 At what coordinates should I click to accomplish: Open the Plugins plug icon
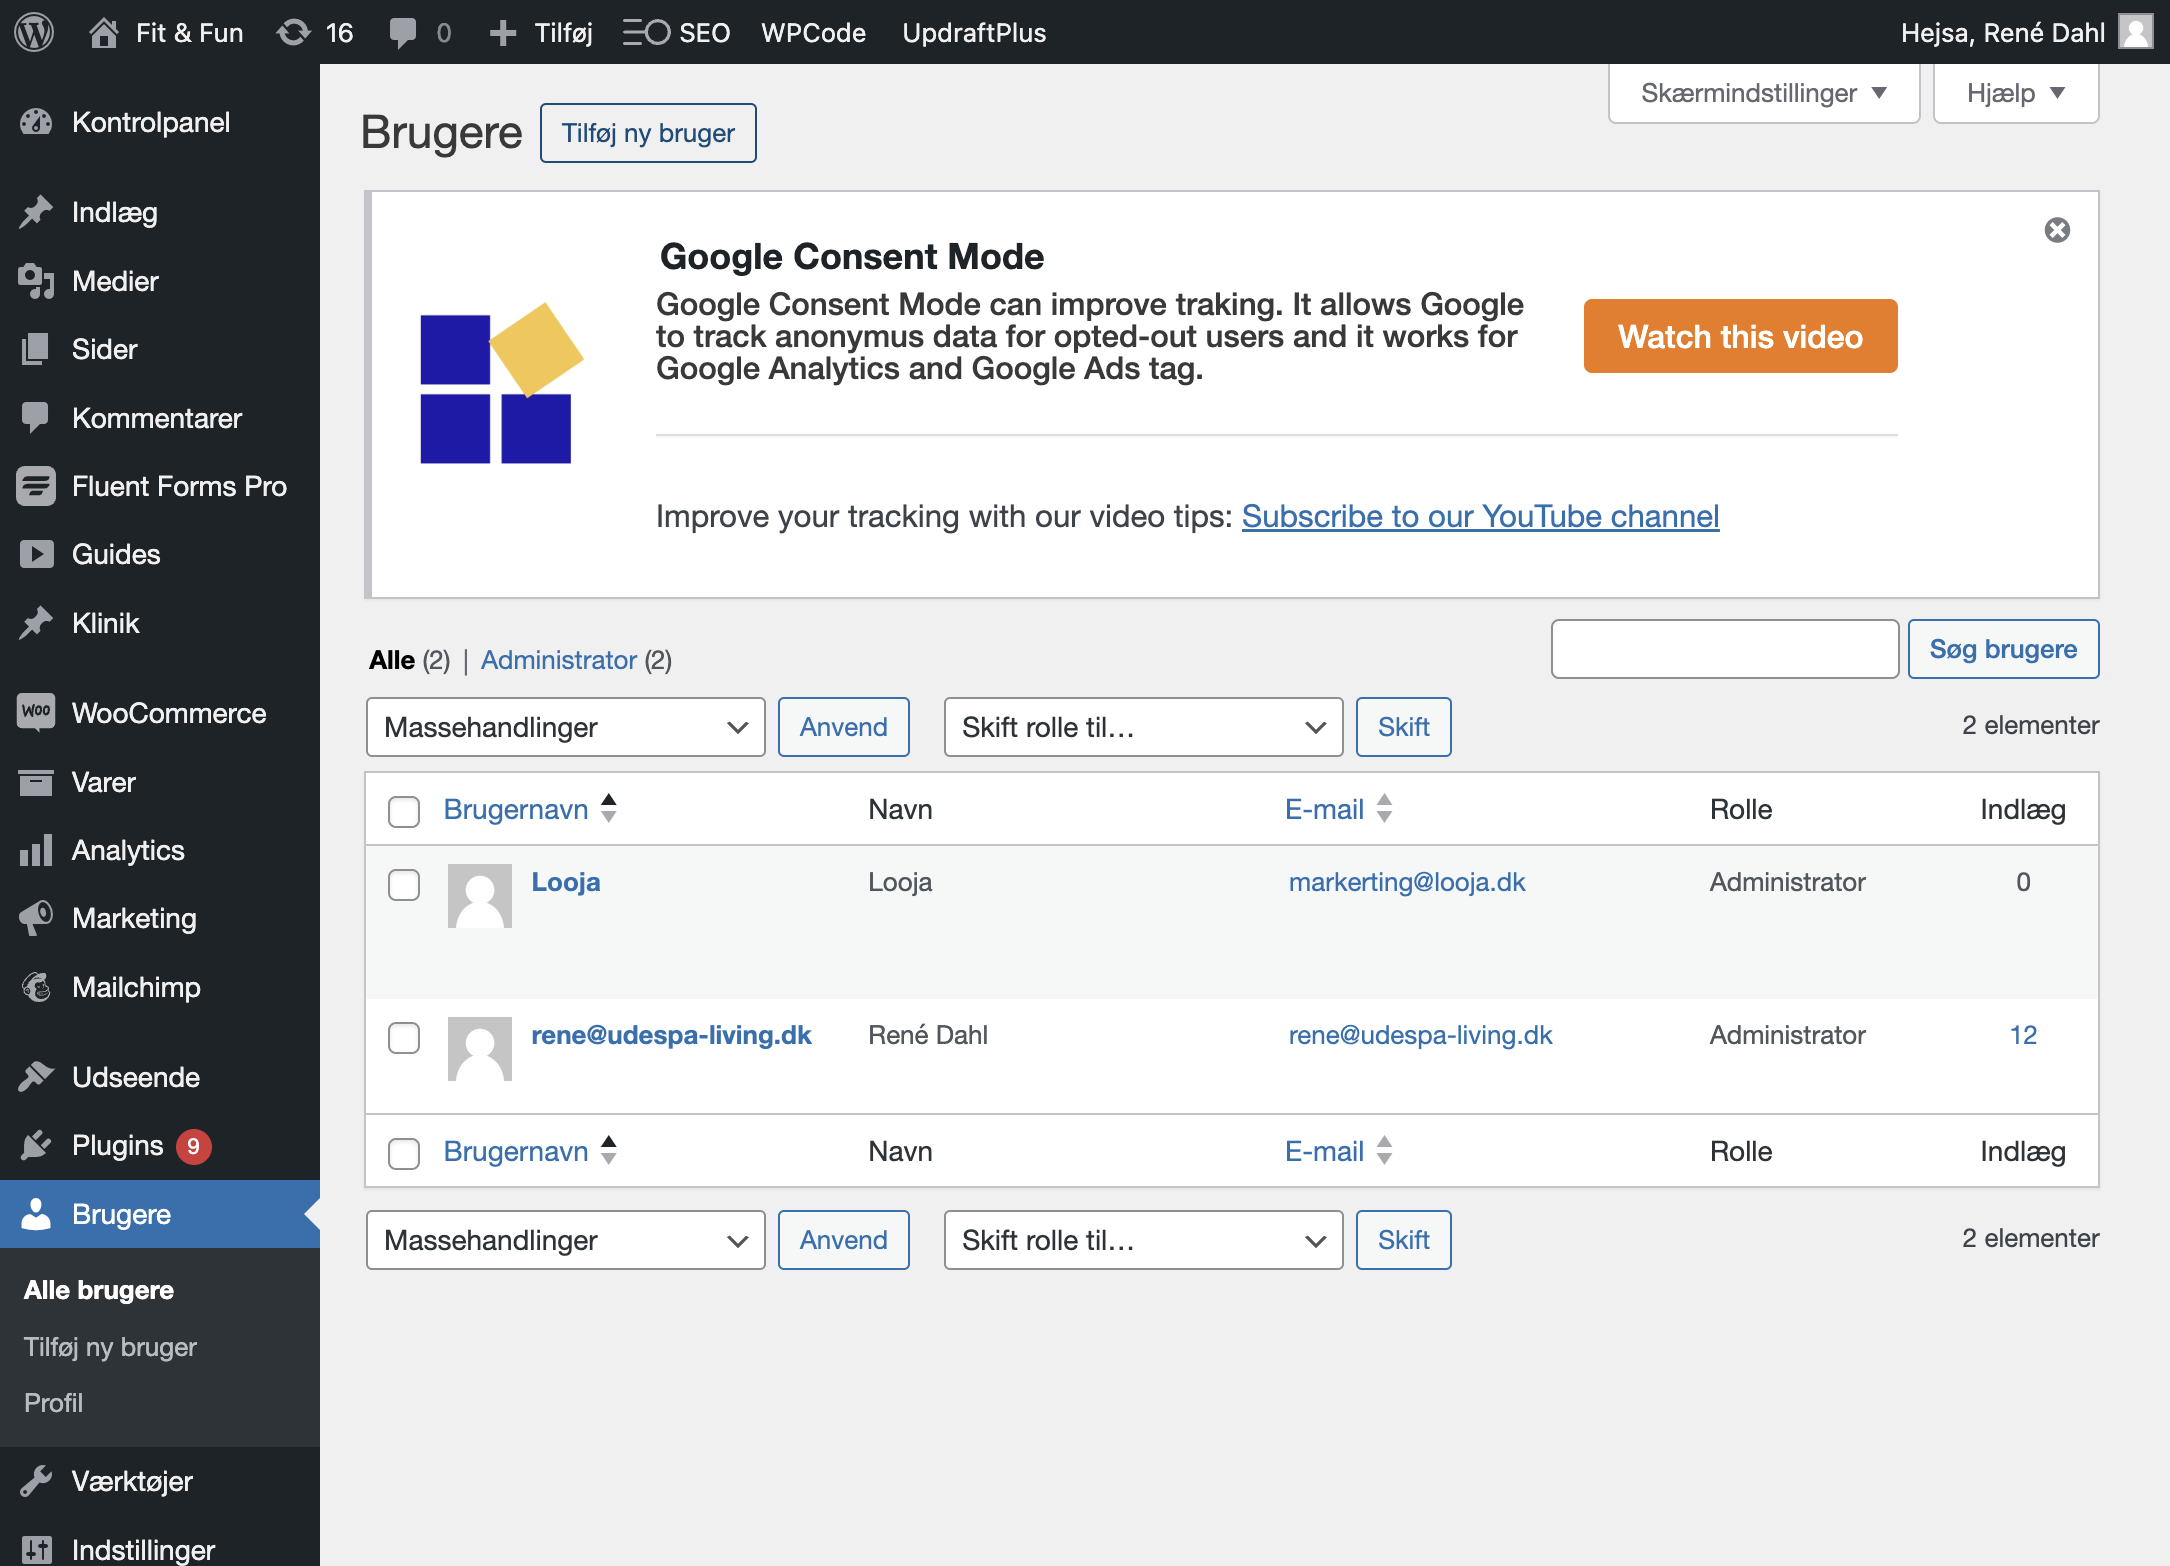pos(36,1145)
